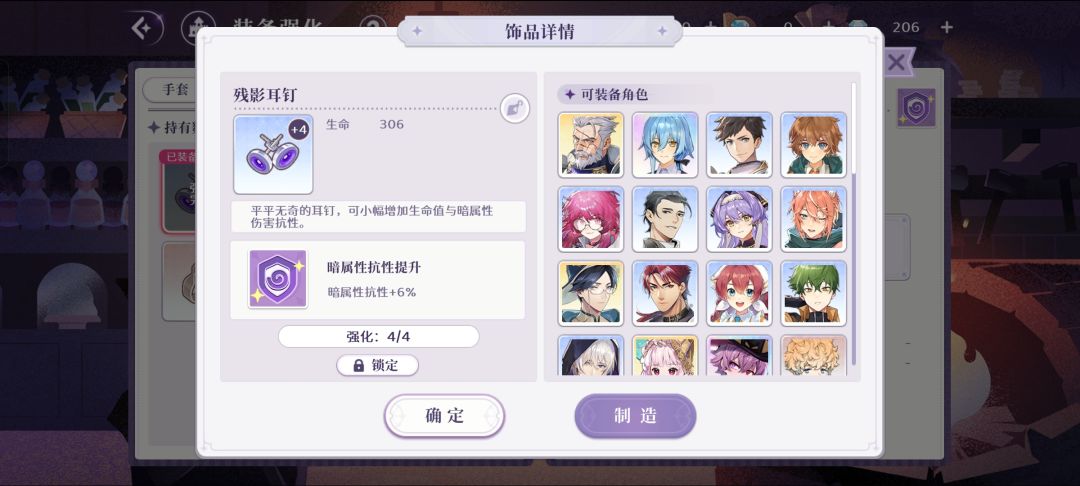The height and width of the screenshot is (486, 1080).
Task: Toggle the 锁定 lock button
Action: point(377,366)
